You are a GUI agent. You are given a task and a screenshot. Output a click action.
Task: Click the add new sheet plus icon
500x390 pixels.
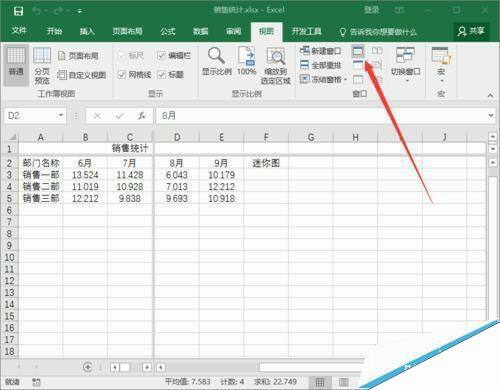click(x=87, y=367)
